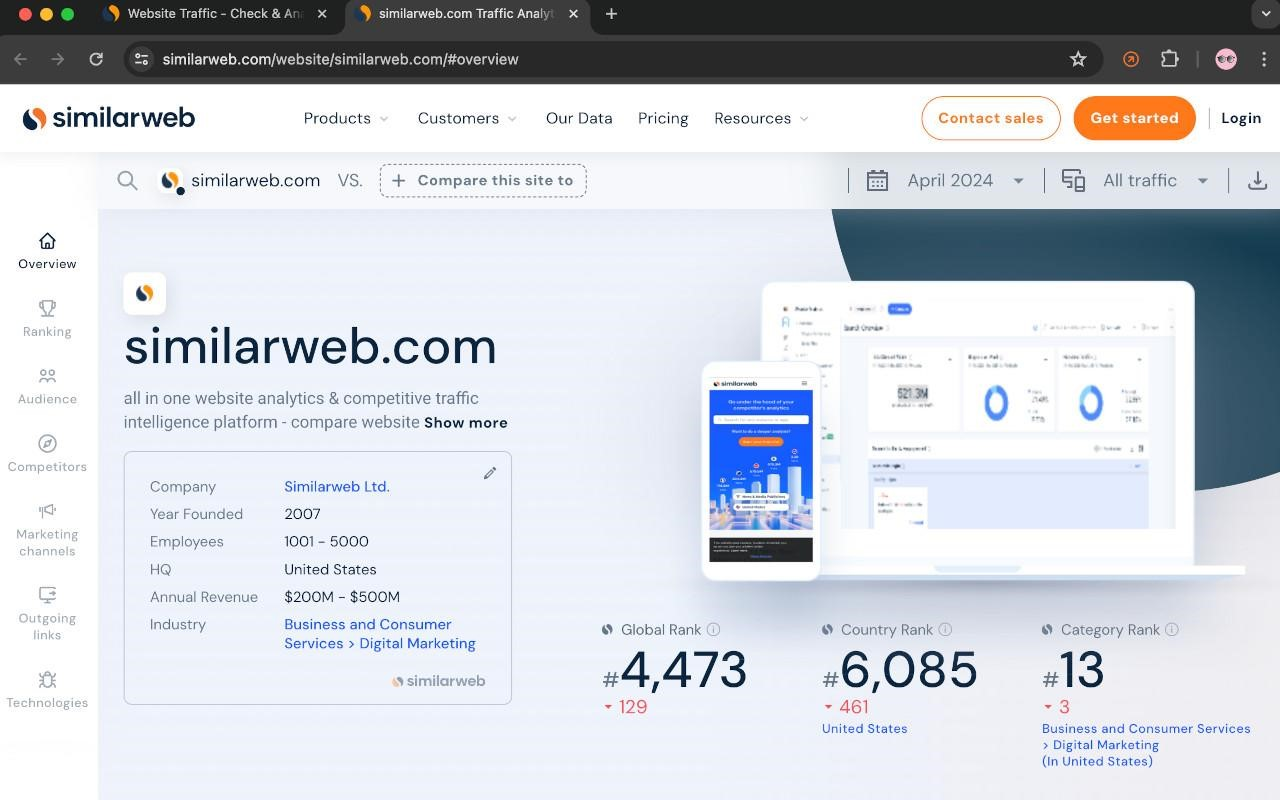1280x800 pixels.
Task: Open the All traffic dropdown
Action: [x=1156, y=181]
